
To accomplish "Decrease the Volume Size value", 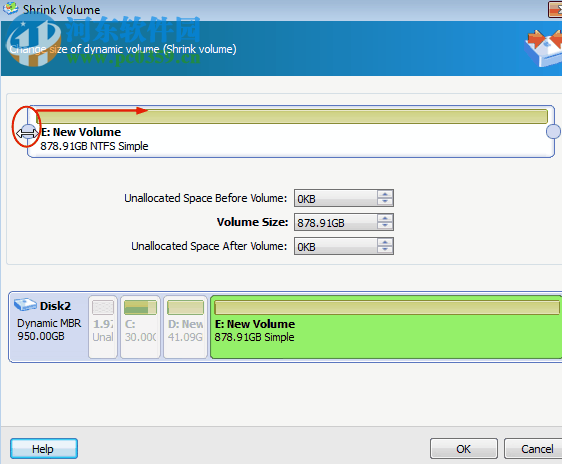I will click(385, 225).
